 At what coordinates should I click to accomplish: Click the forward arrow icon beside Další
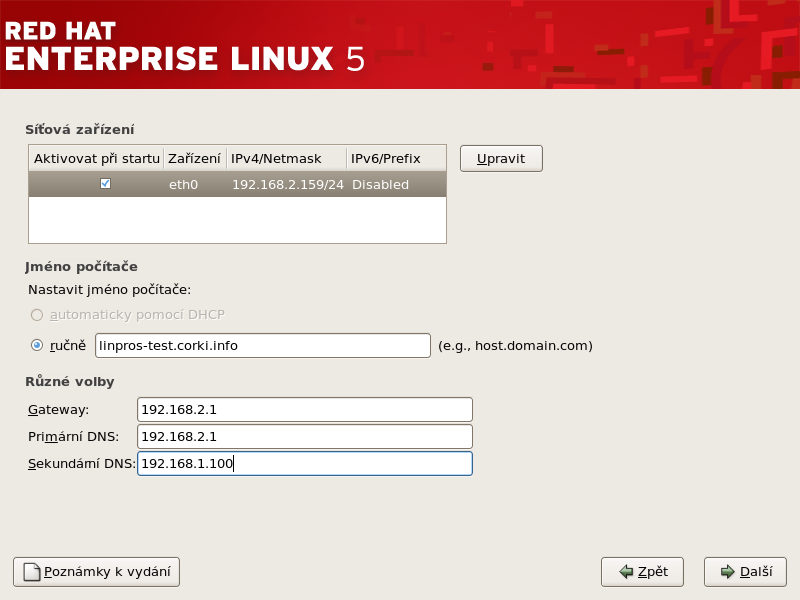tap(727, 572)
